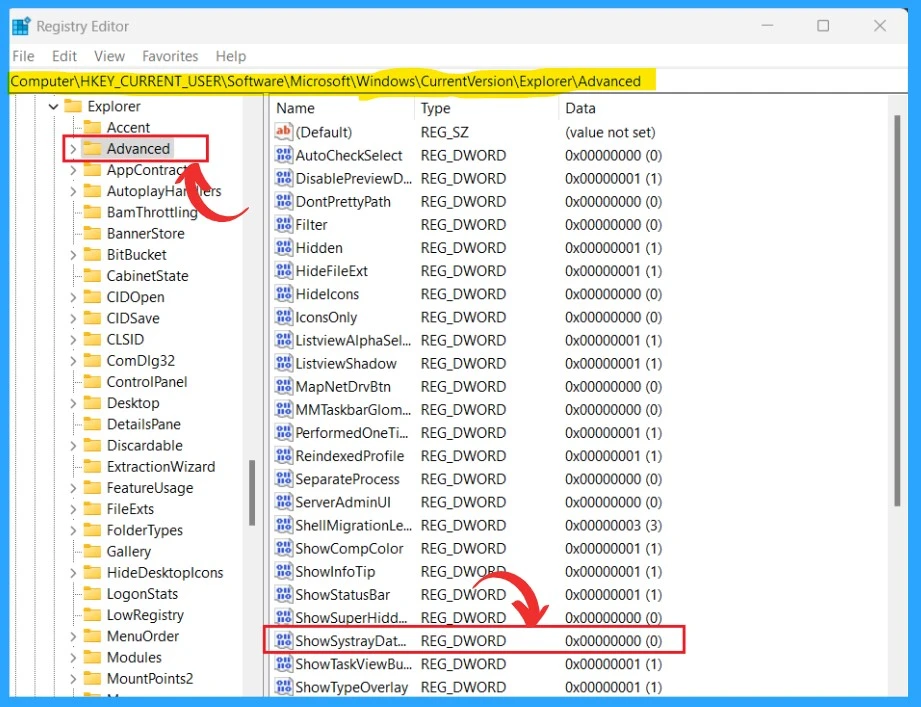Expand the BitBucket key chevron

click(73, 255)
